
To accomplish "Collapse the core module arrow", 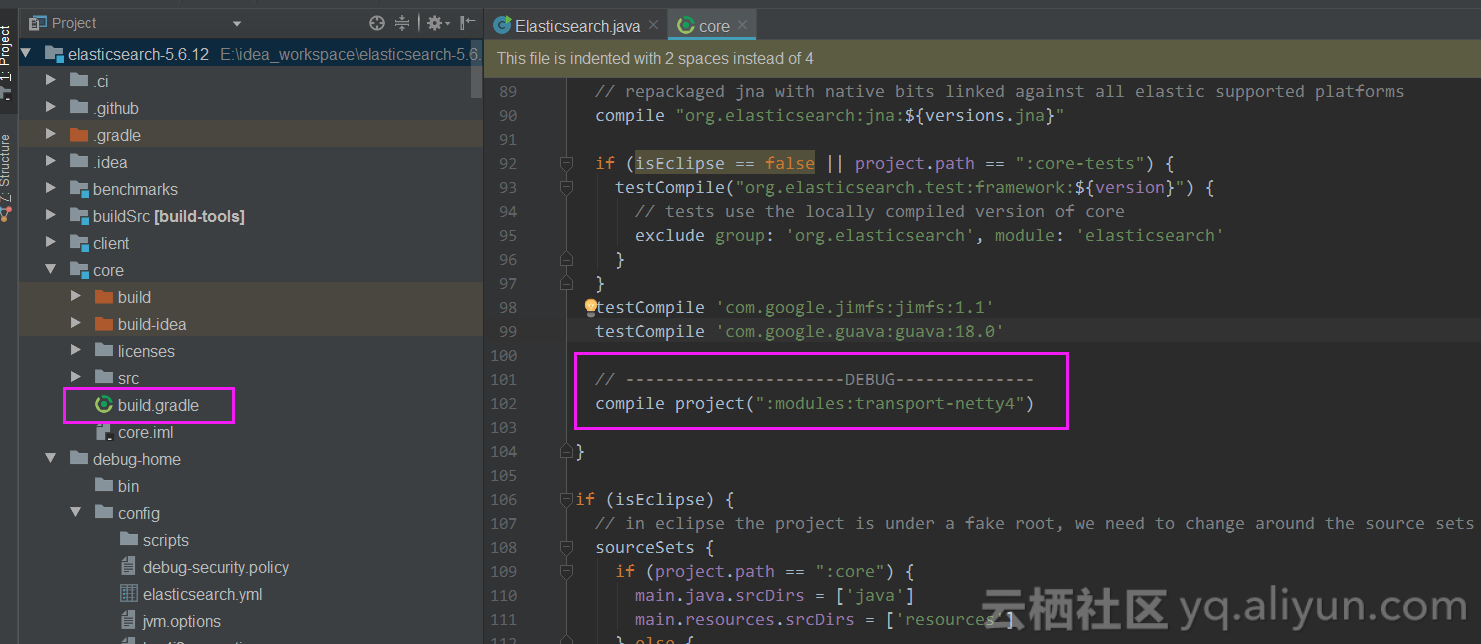I will (51, 270).
